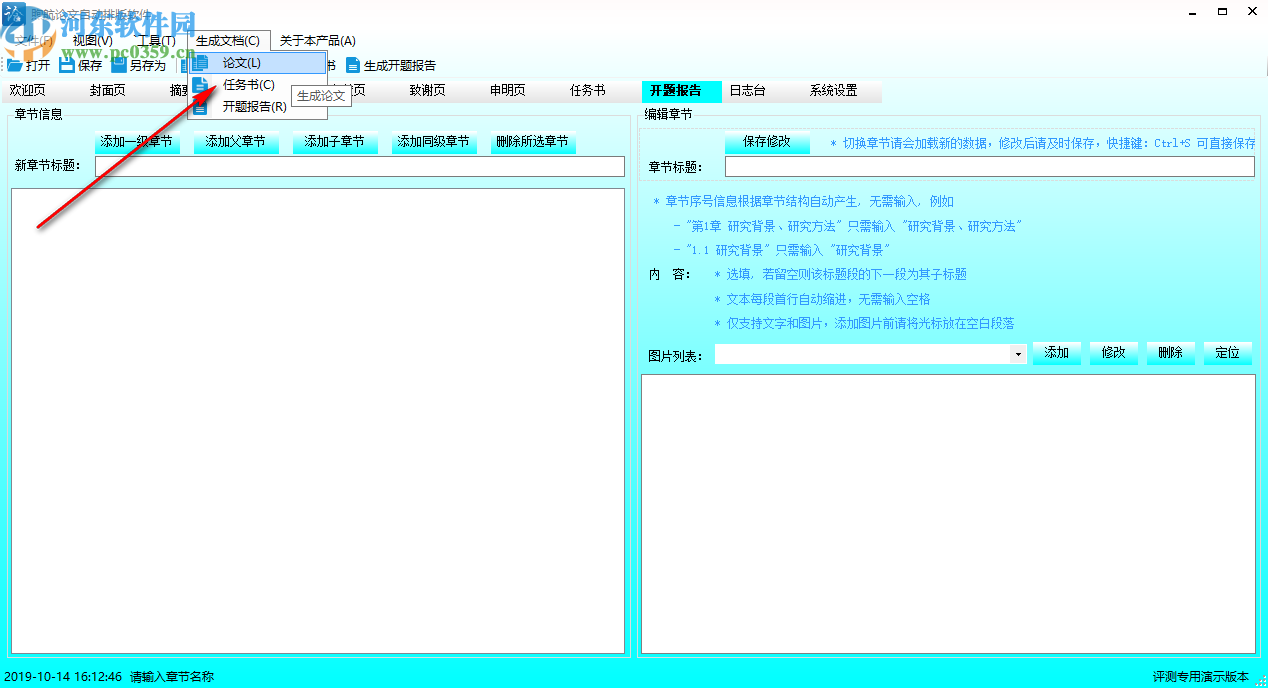Screen dimensions: 1268x688
Task: Click inside the chapter content text area
Action: 948,514
